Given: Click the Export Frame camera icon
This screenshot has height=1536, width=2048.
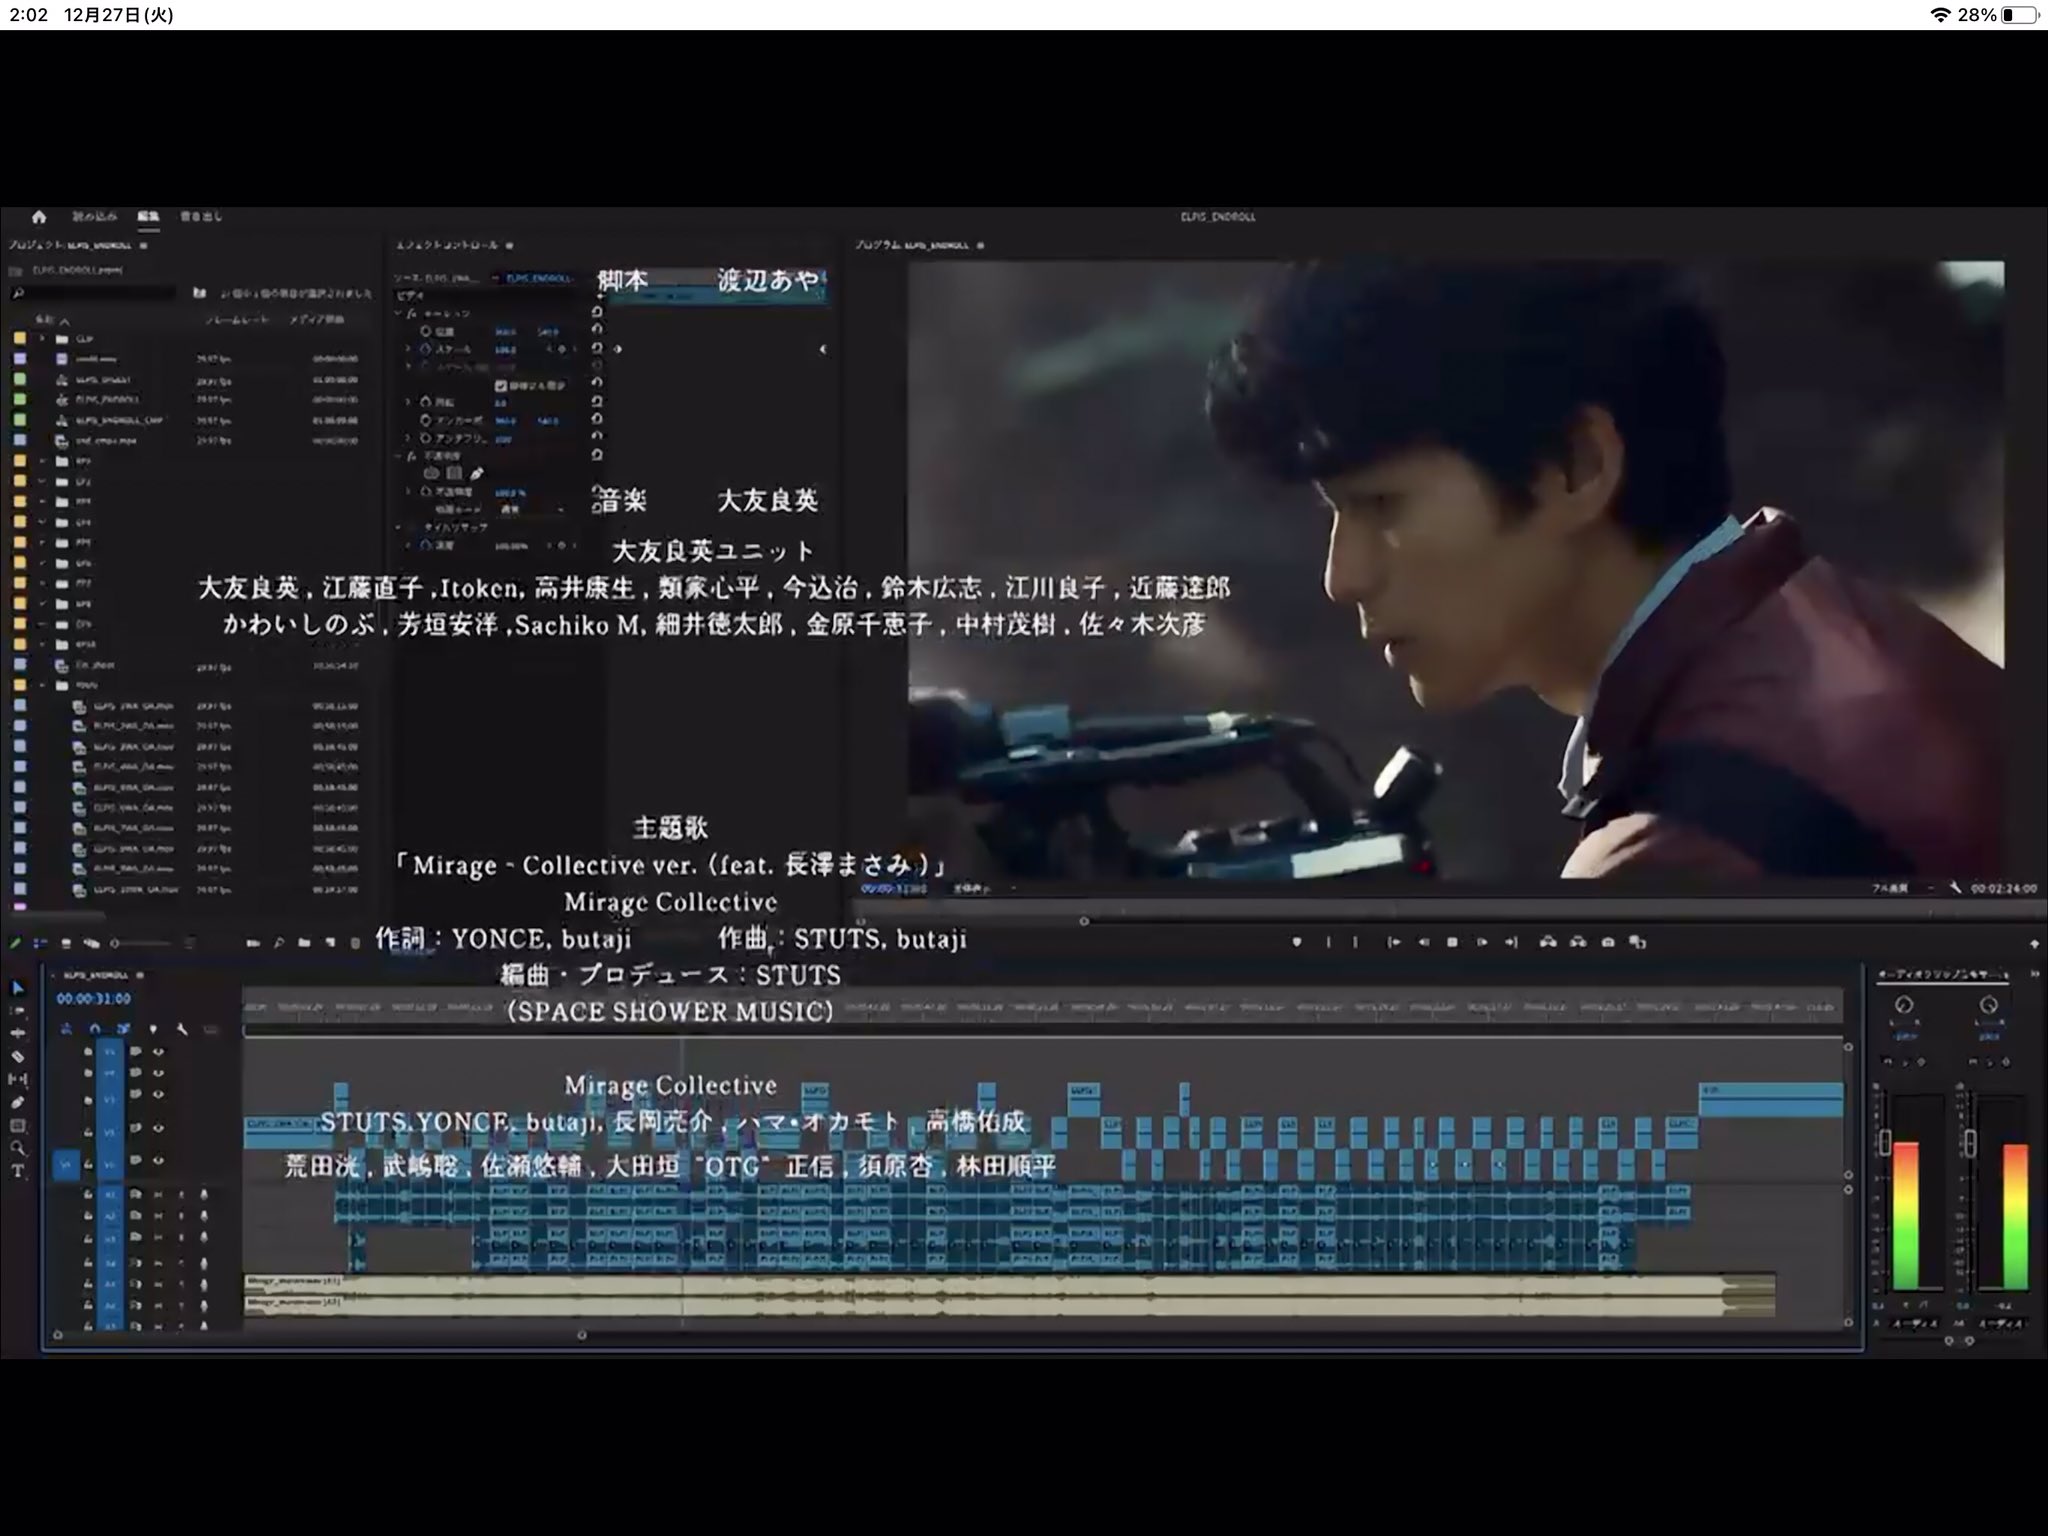Looking at the screenshot, I should 1608,942.
